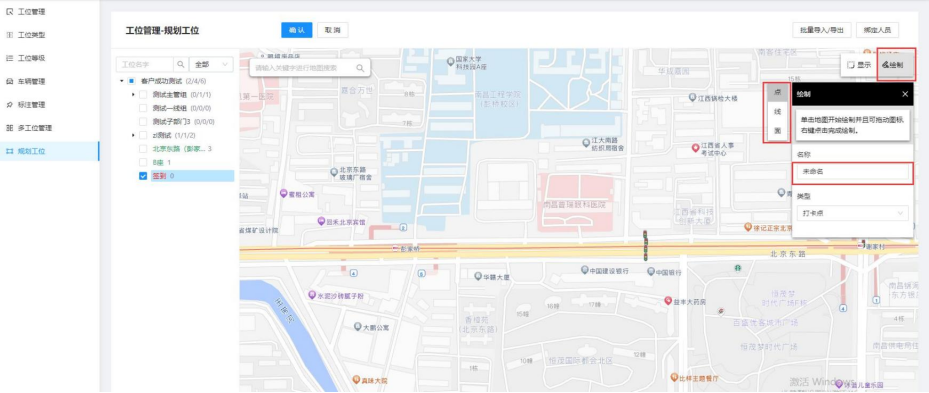Viewport: 929px width, 393px height.
Task: Collapse the 客户成功测试 root node
Action: (121, 81)
